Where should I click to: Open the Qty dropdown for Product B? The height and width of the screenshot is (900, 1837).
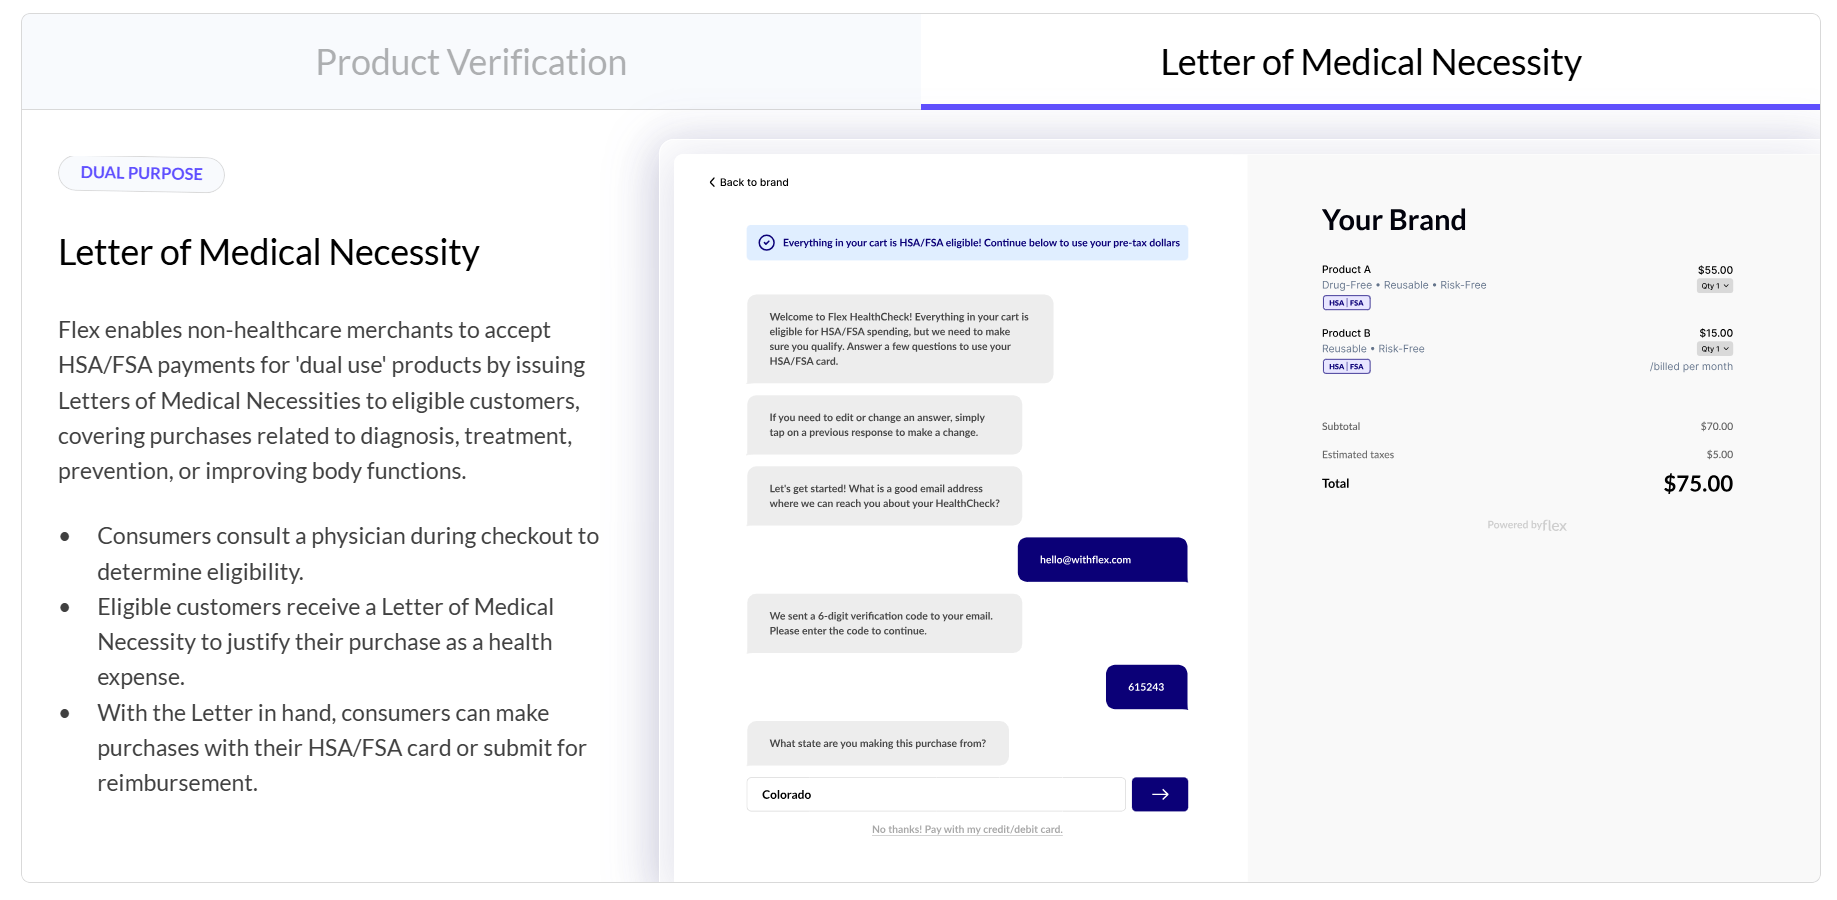[x=1714, y=349]
